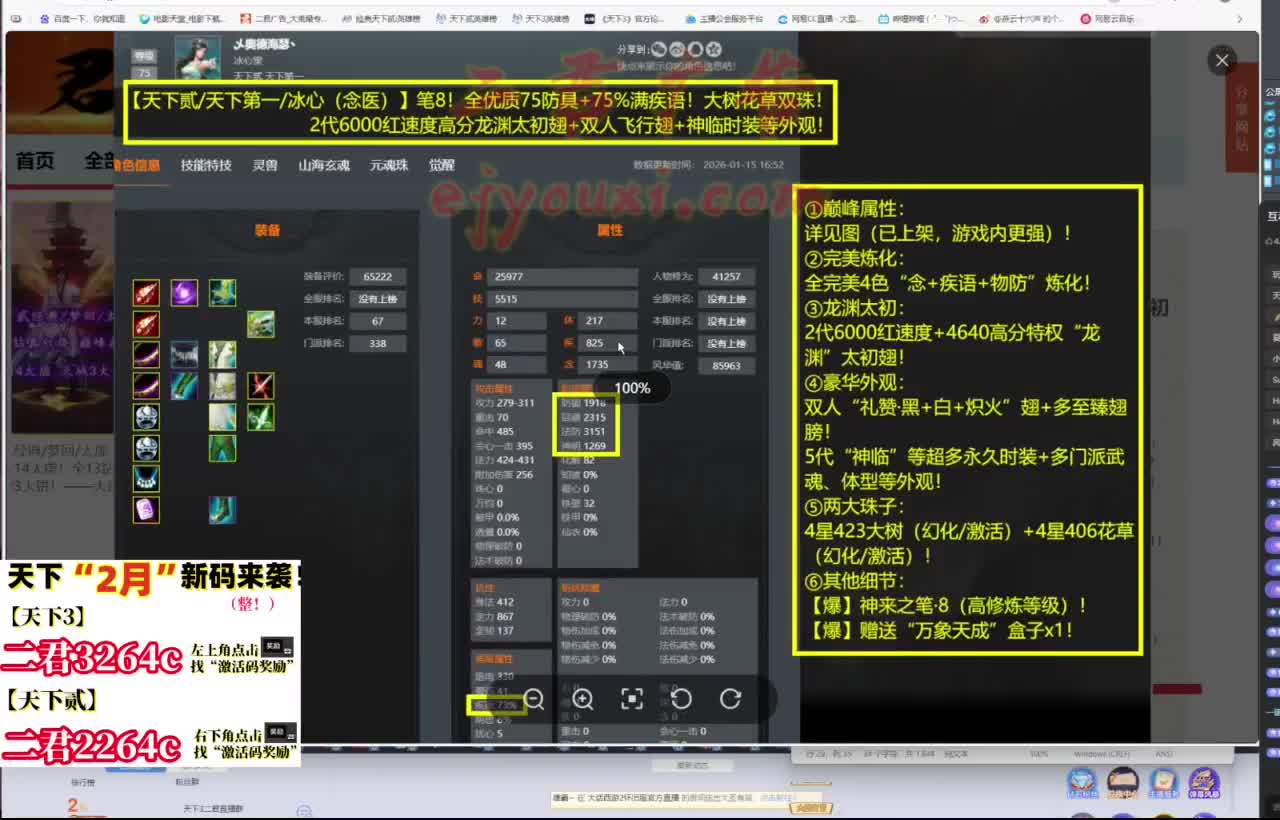Zoom in the image with the plus magnifier

tap(583, 699)
